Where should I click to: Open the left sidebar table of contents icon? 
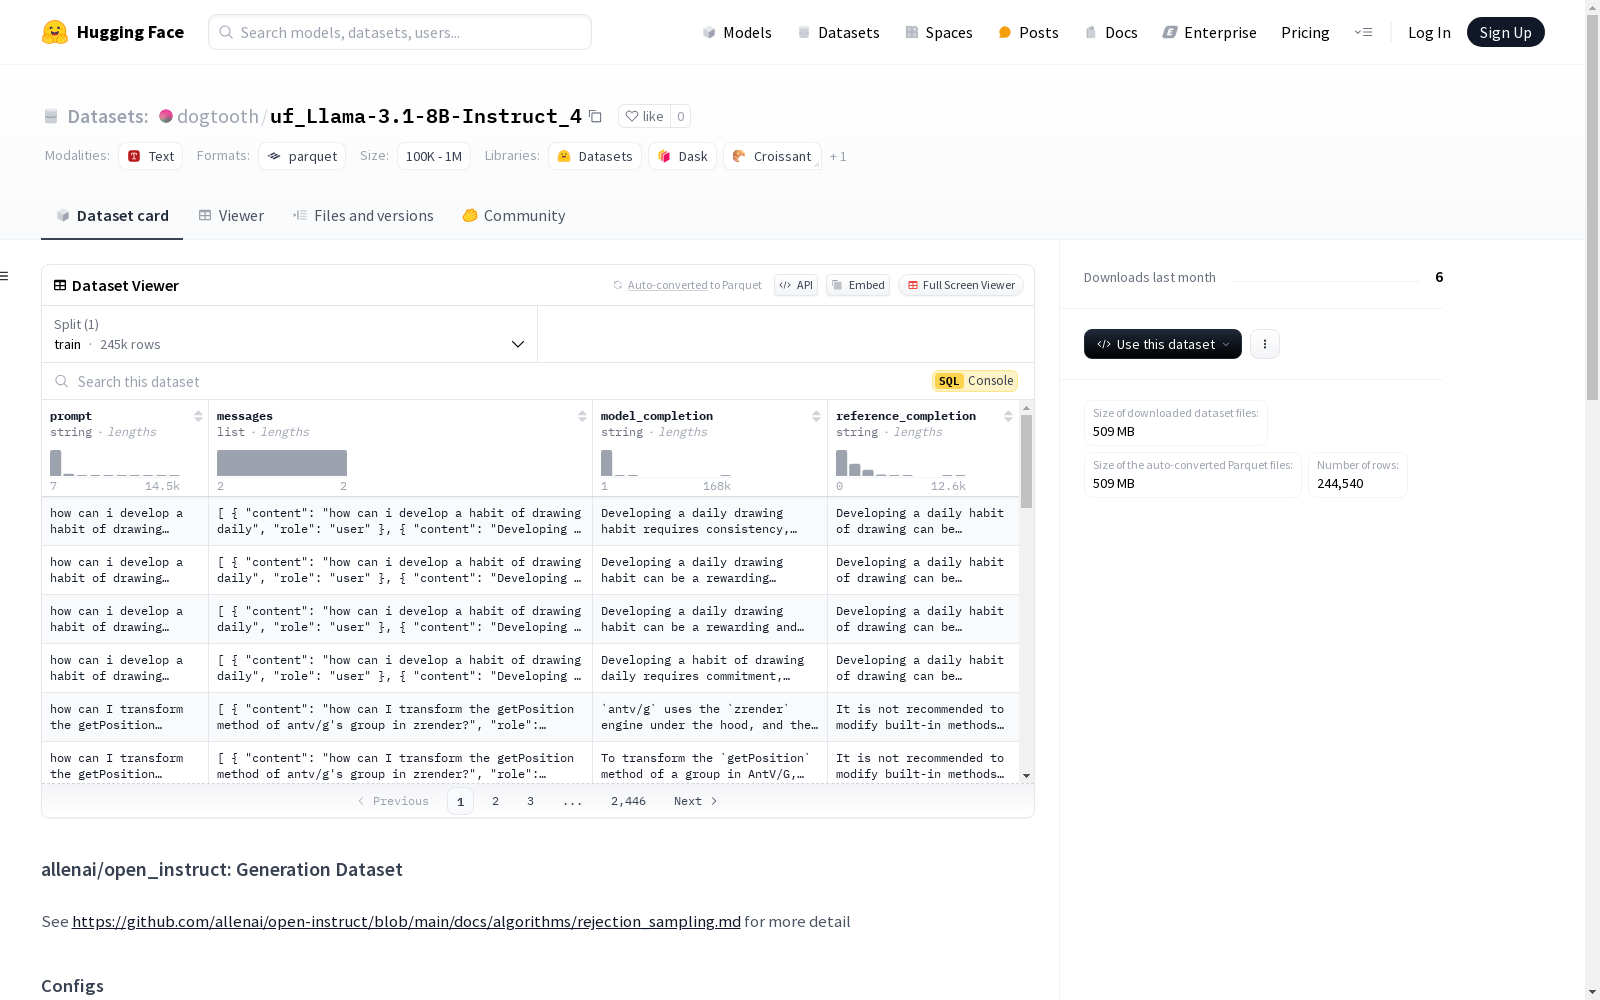4,276
